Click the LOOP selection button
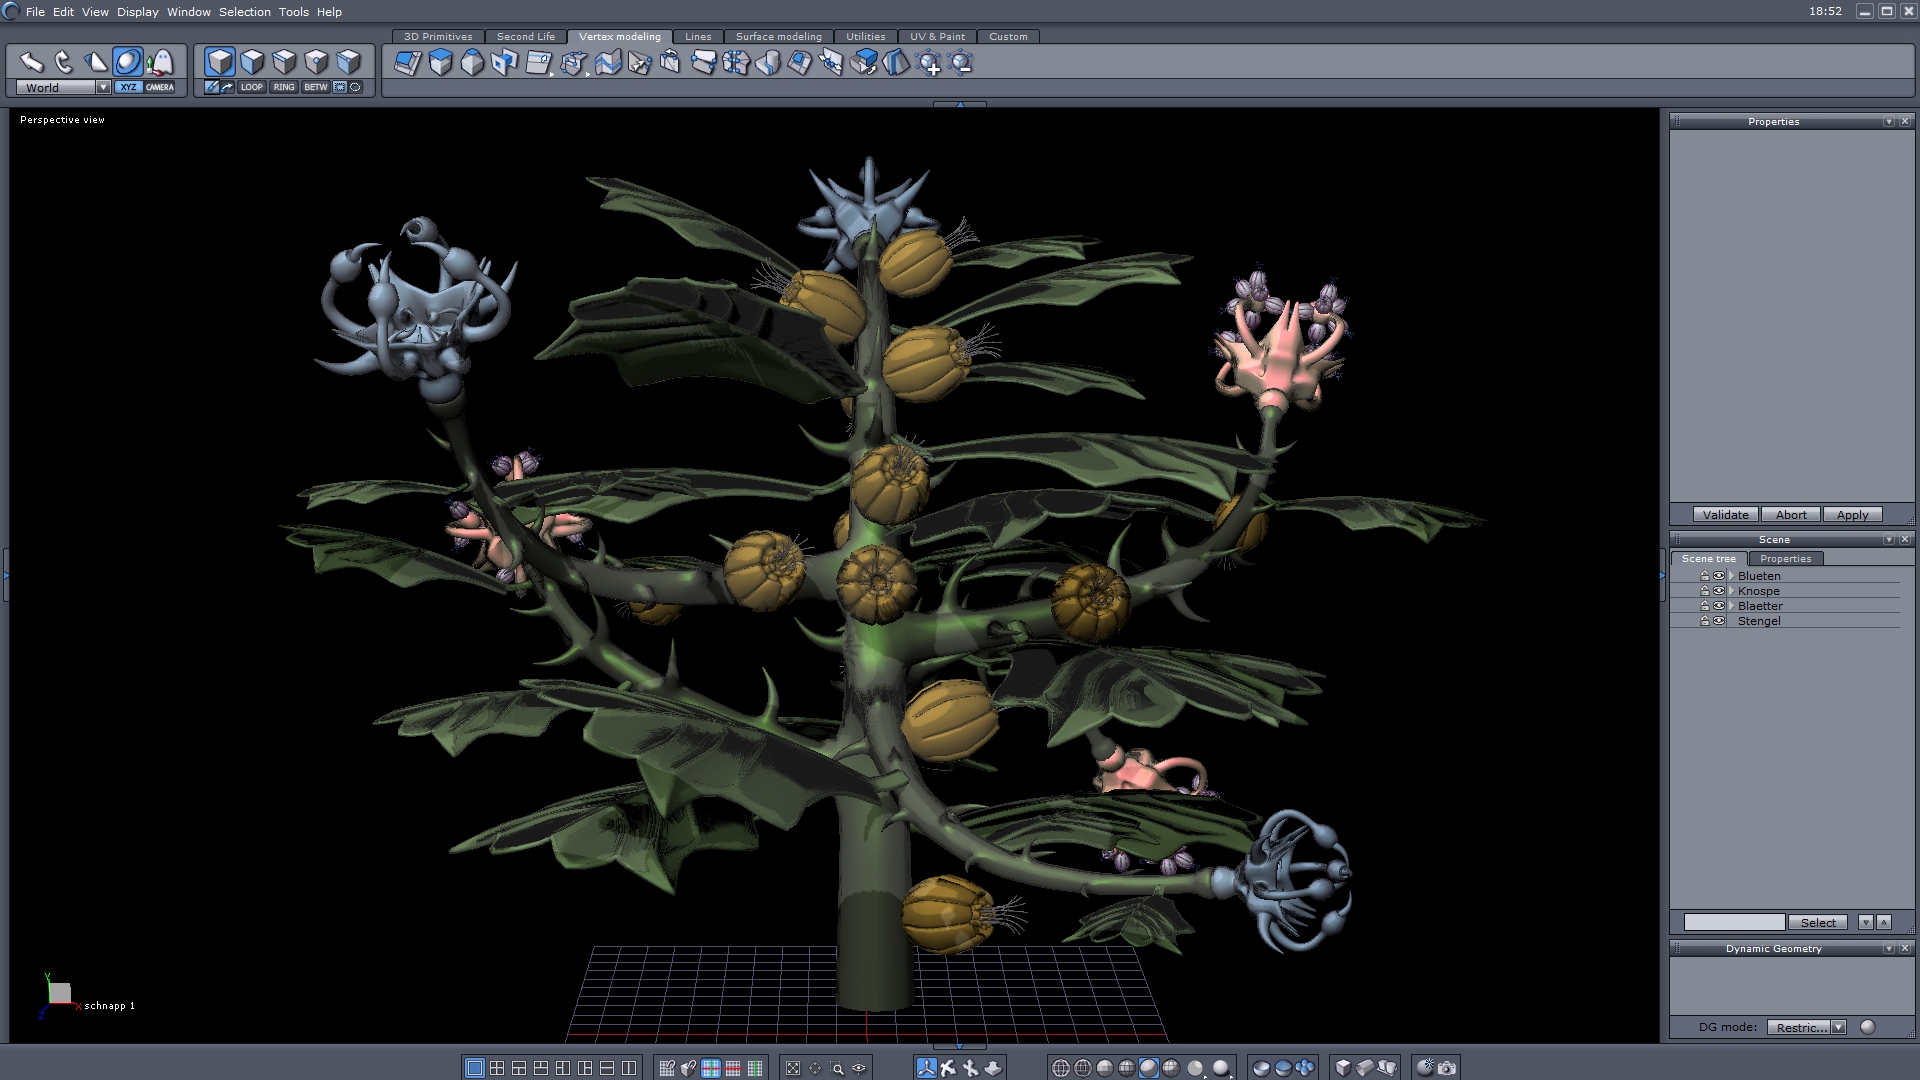 coord(251,88)
